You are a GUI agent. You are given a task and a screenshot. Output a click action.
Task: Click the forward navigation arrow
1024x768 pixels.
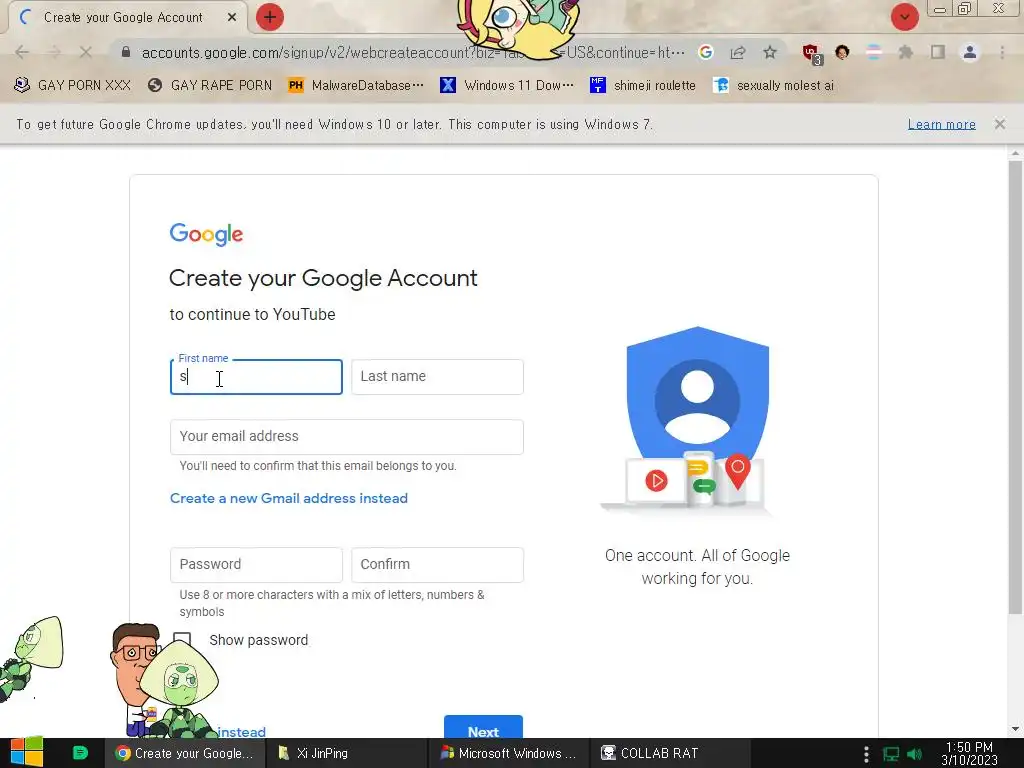pos(54,52)
